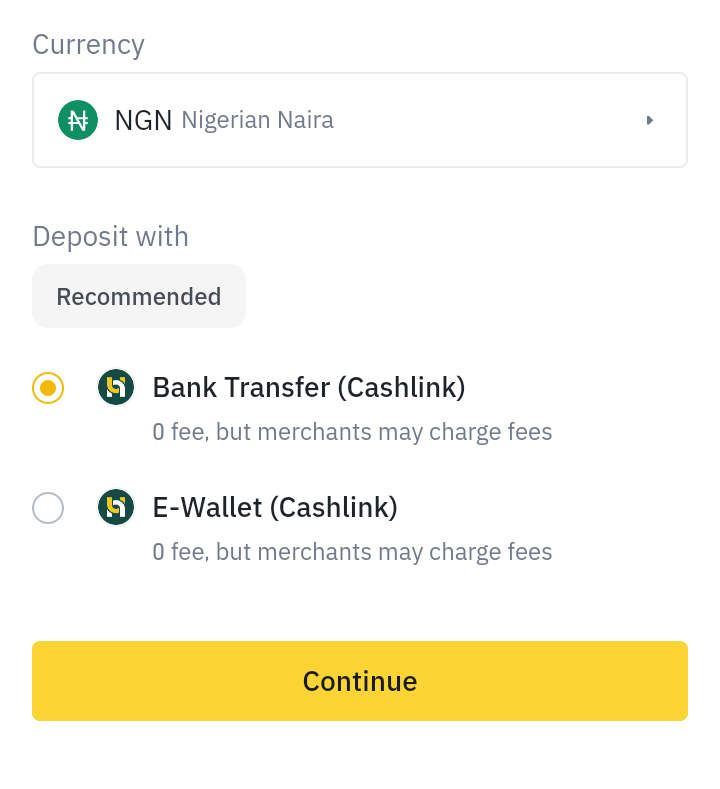Click the Continue button text
The height and width of the screenshot is (789, 720).
click(x=360, y=681)
